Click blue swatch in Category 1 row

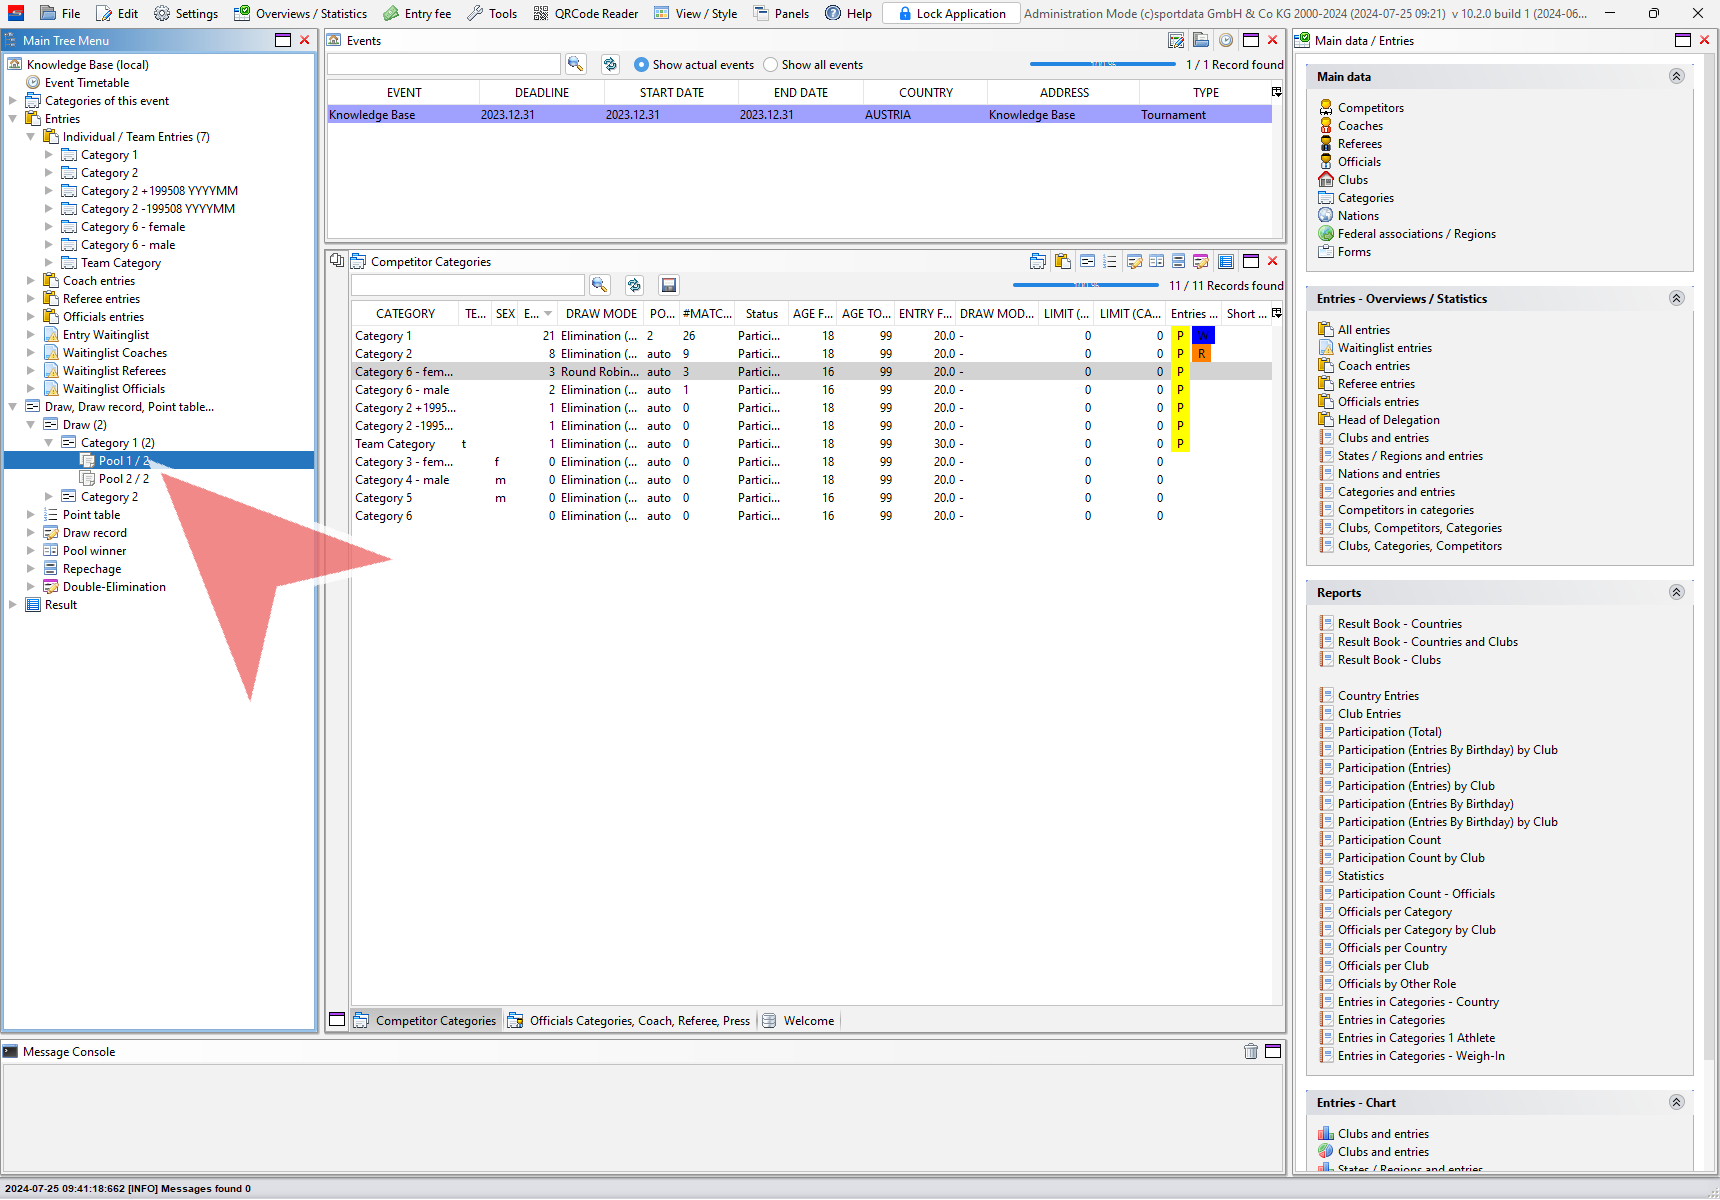point(1203,336)
